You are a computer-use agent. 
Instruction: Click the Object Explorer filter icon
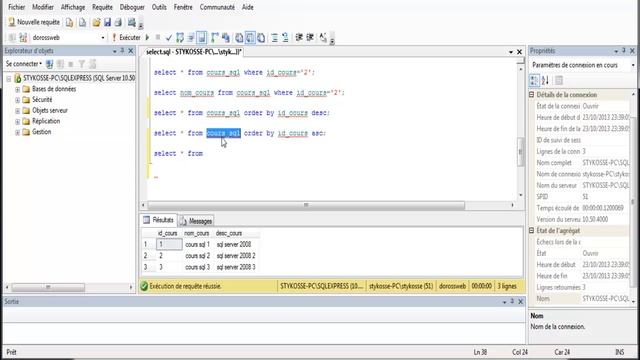[82, 64]
